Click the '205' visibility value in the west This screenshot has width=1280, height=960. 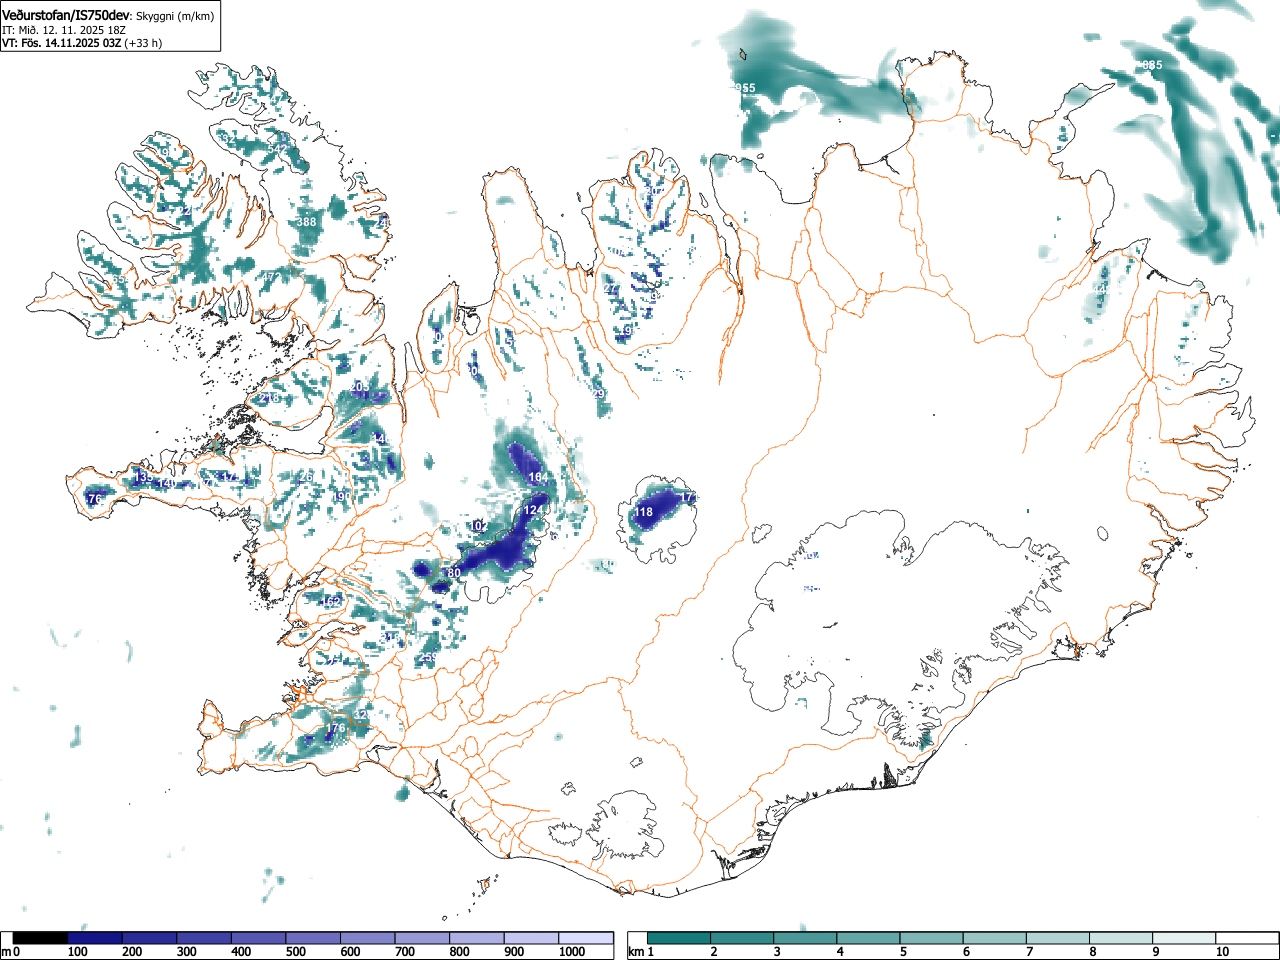click(360, 387)
